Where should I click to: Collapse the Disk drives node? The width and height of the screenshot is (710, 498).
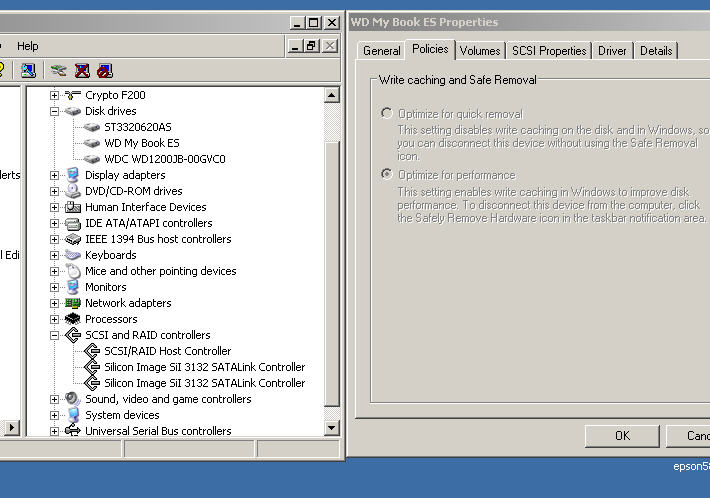tap(54, 111)
